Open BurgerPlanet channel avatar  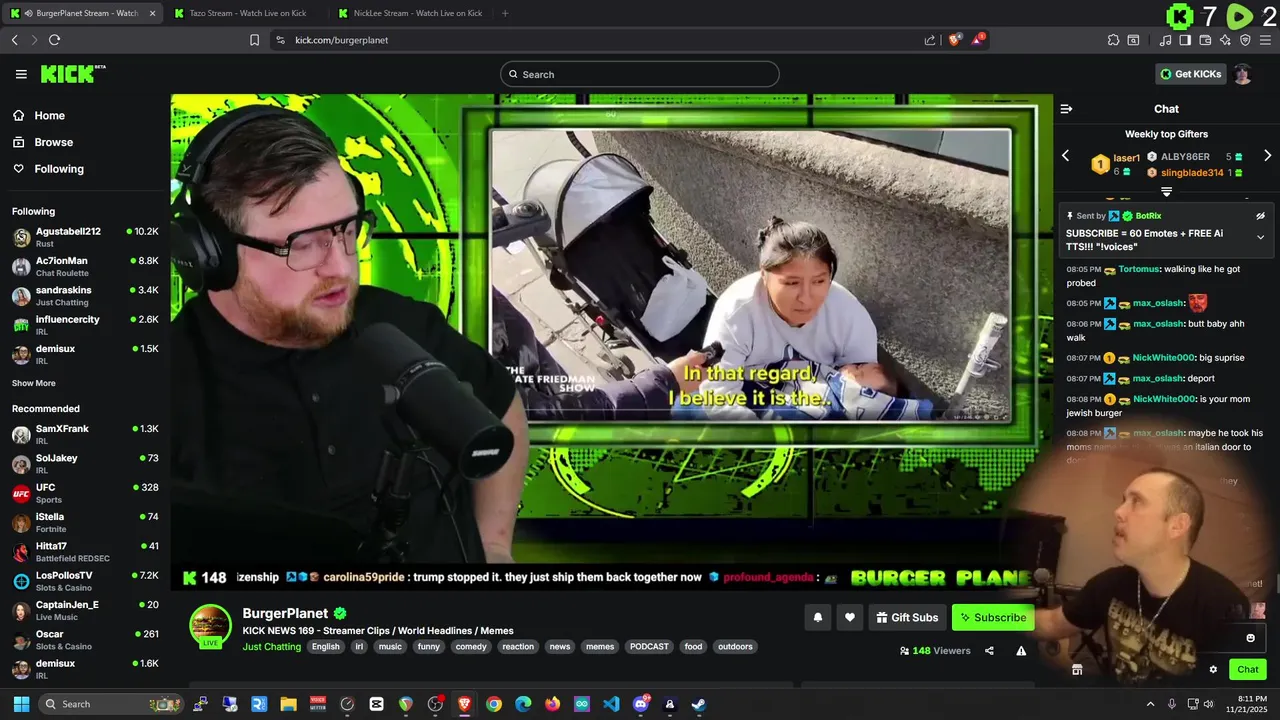tap(210, 625)
